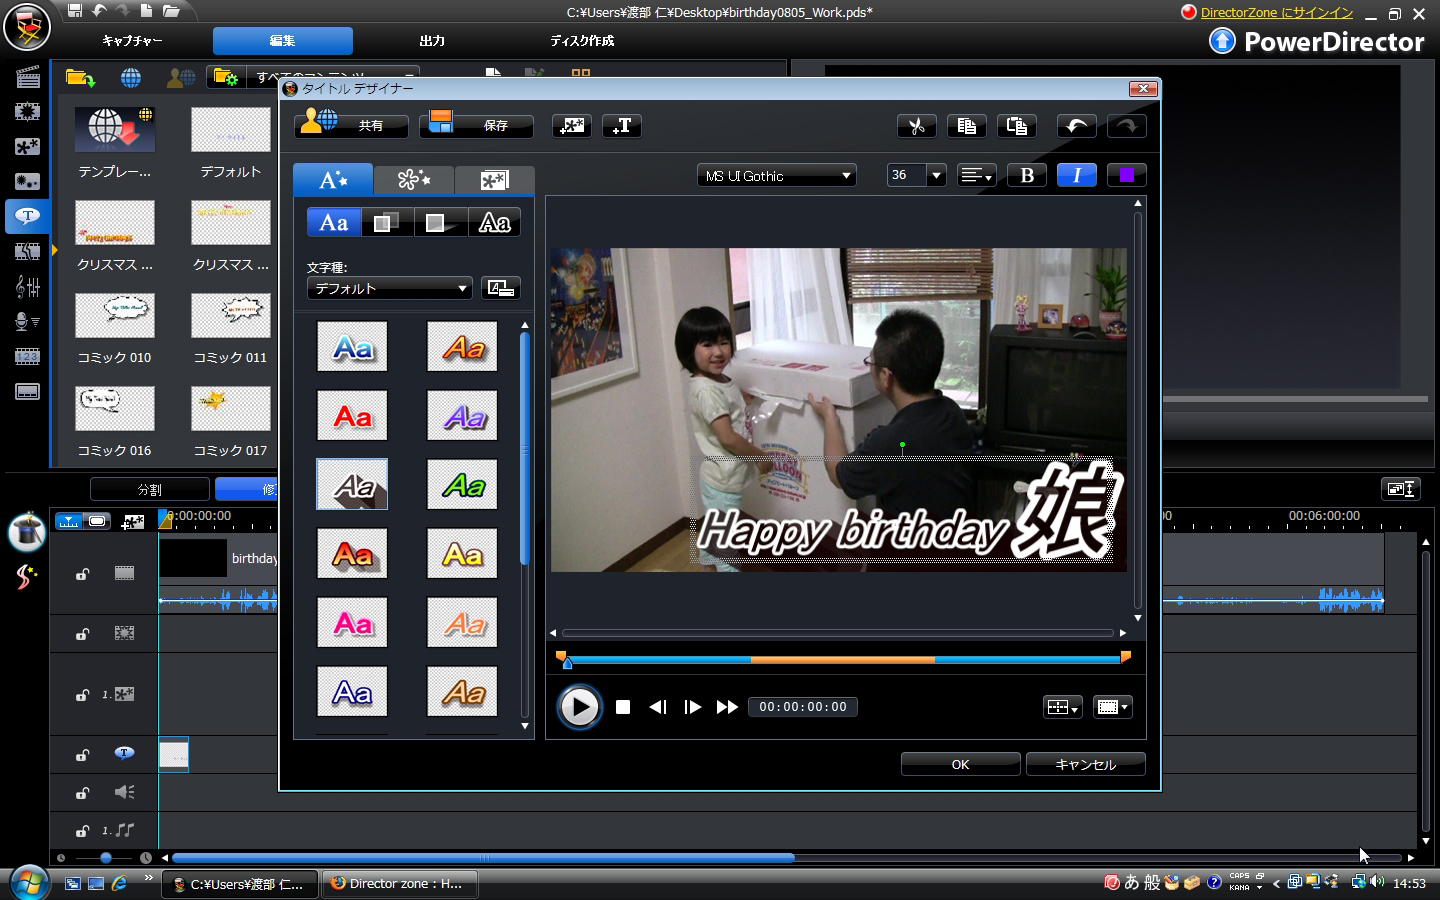Select the red Aa style preset
The height and width of the screenshot is (900, 1440).
point(352,416)
